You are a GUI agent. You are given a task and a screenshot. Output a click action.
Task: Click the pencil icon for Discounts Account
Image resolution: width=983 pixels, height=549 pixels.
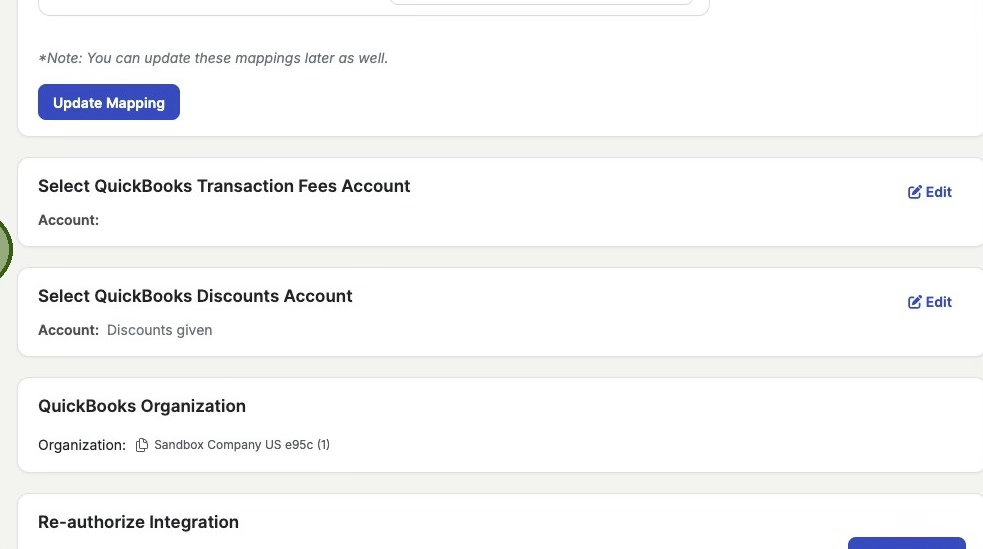click(x=914, y=302)
